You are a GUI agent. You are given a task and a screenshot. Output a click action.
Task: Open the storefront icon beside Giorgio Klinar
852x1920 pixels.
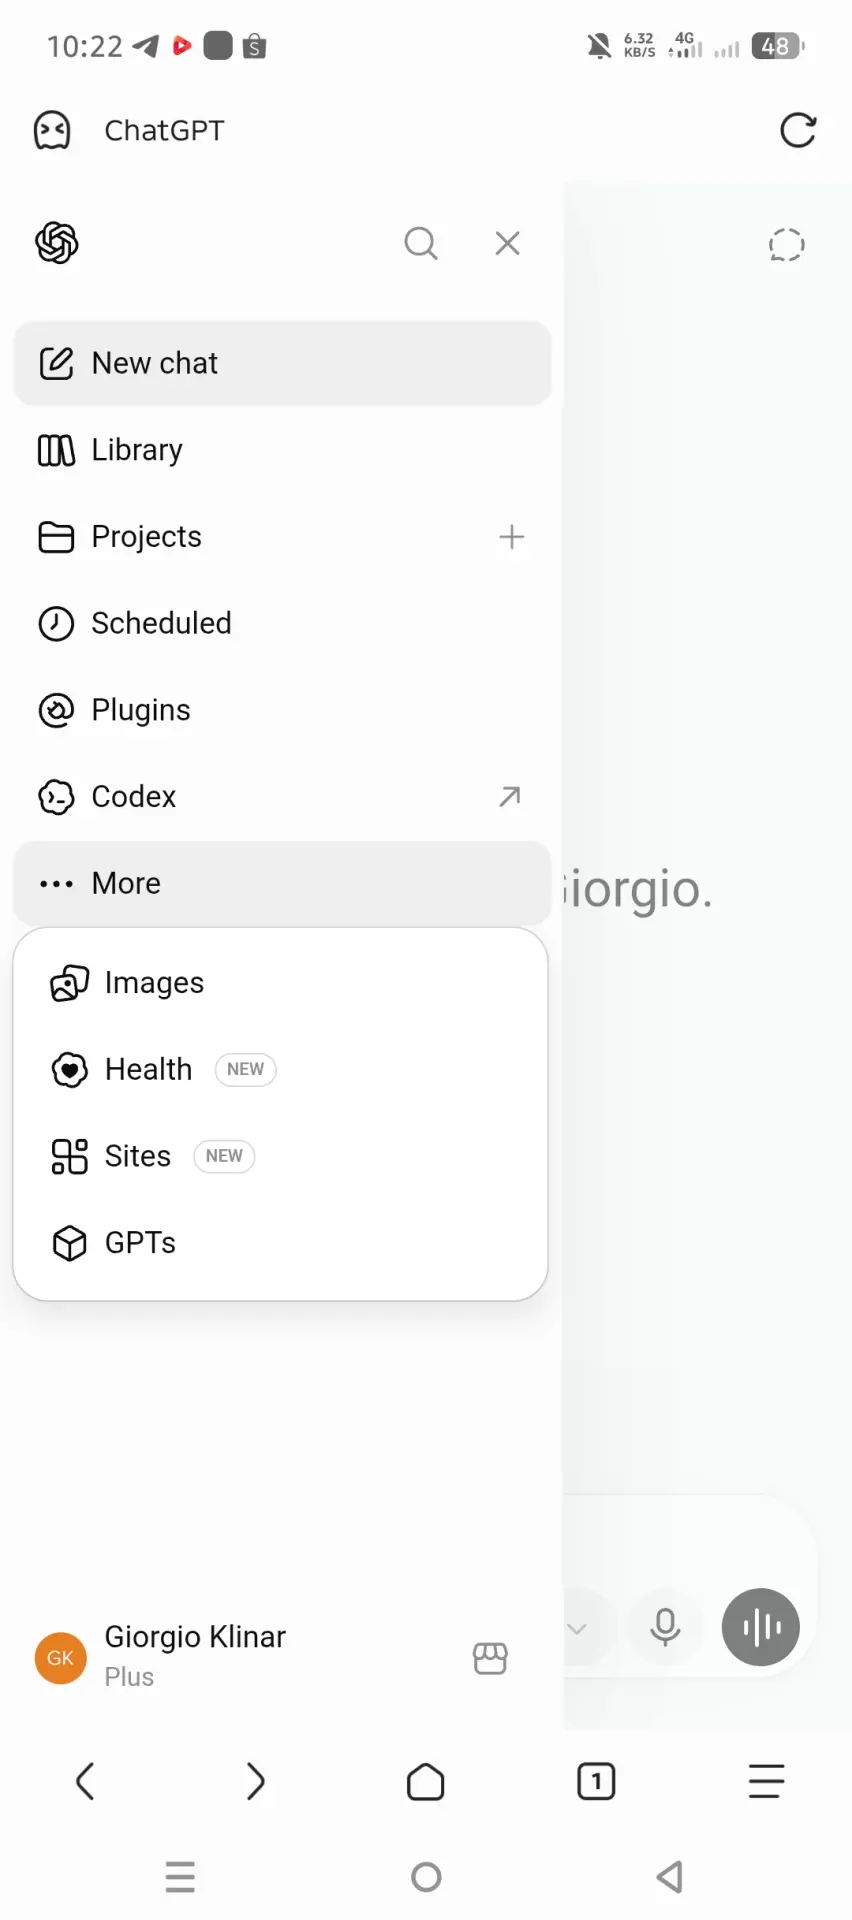click(490, 1658)
